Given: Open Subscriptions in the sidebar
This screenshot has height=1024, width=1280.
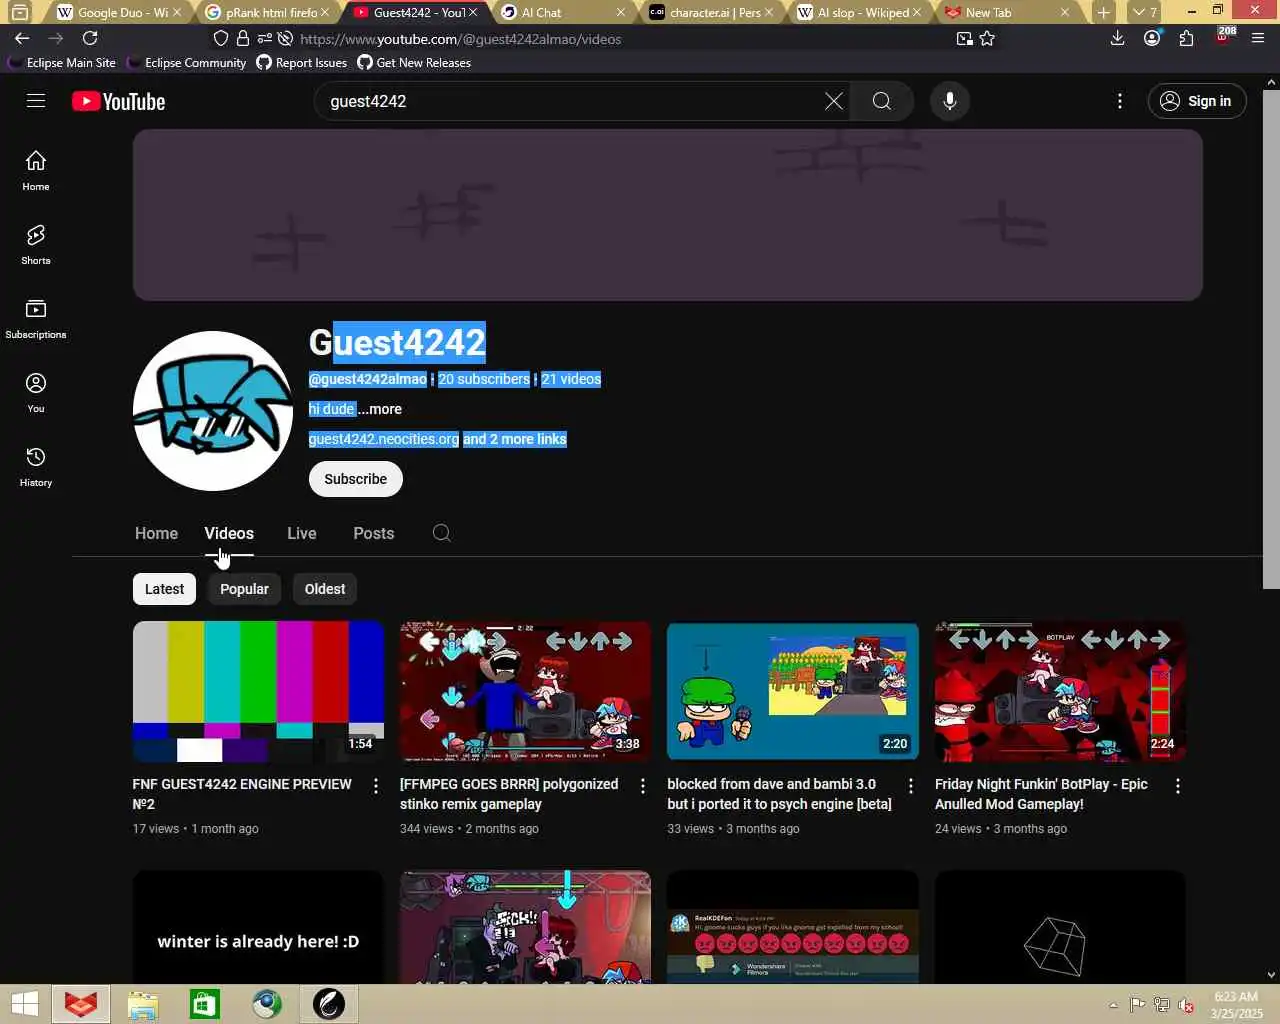Looking at the screenshot, I should click(36, 318).
